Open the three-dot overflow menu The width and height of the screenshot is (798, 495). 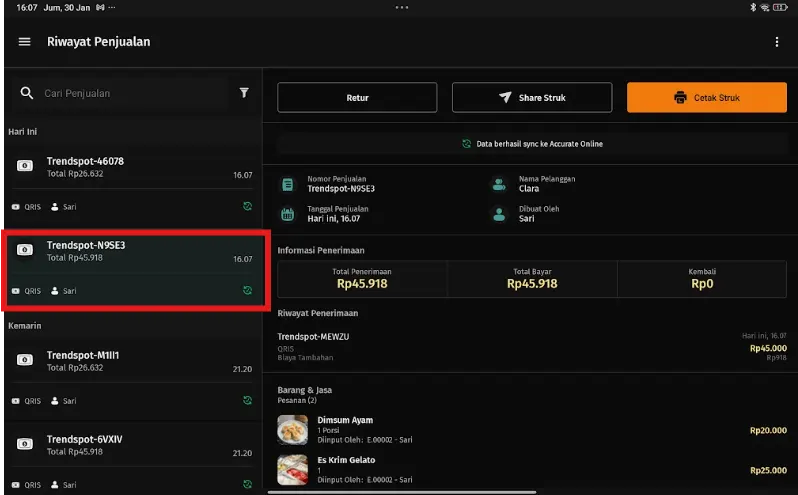pos(777,42)
